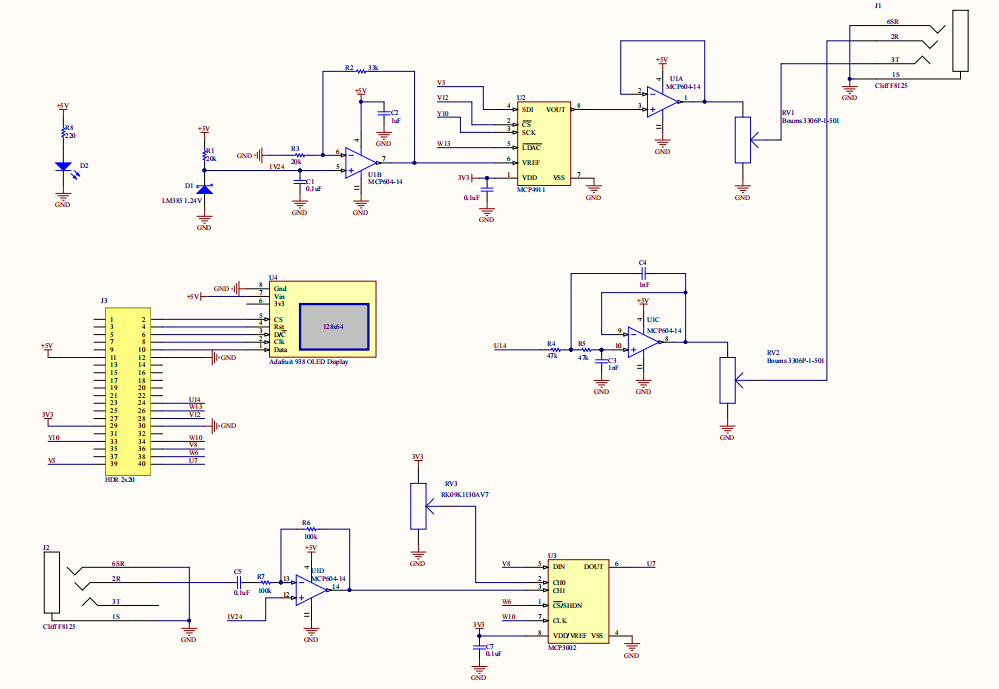Click the 128x64 OLED display screen

[x=333, y=326]
